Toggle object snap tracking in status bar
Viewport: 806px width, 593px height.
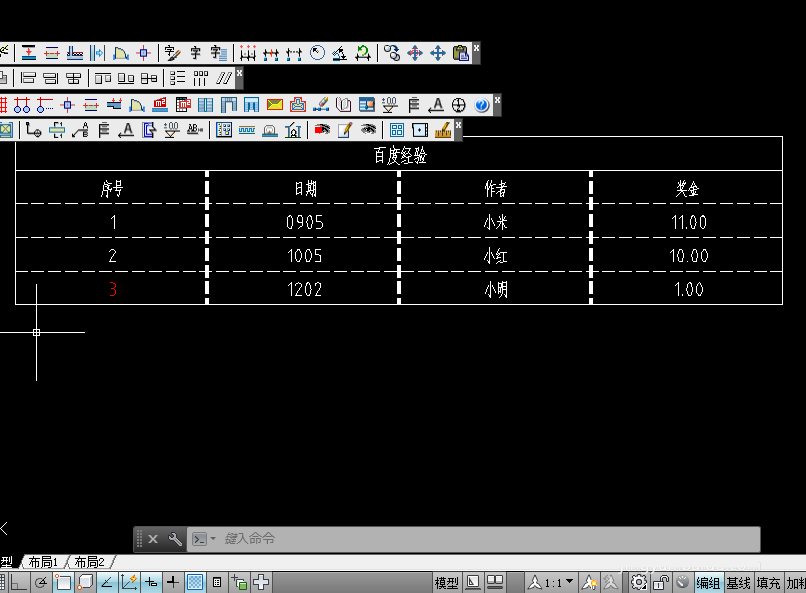[x=107, y=582]
